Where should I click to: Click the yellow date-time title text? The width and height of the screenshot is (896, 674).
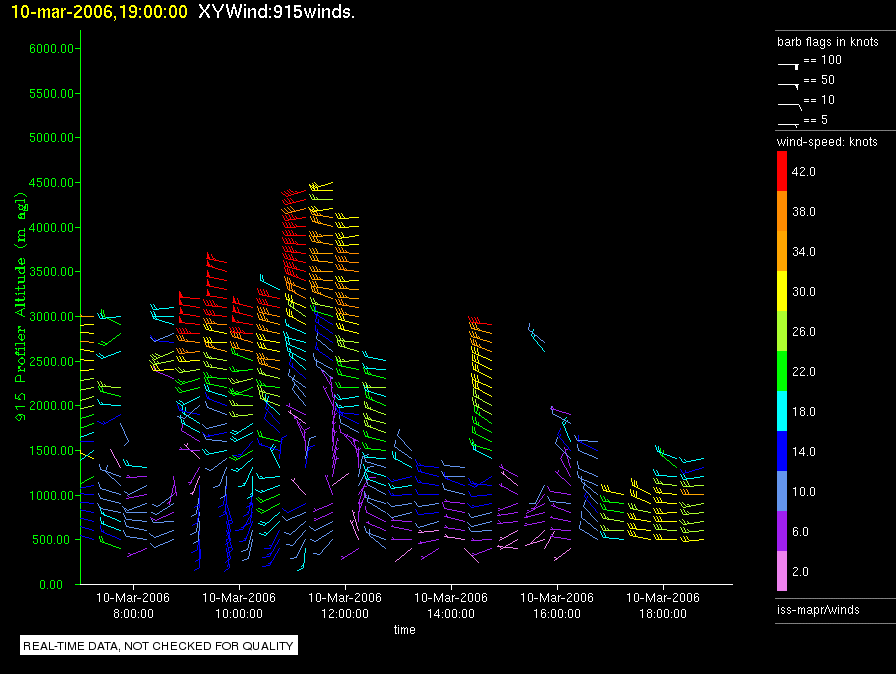click(94, 11)
